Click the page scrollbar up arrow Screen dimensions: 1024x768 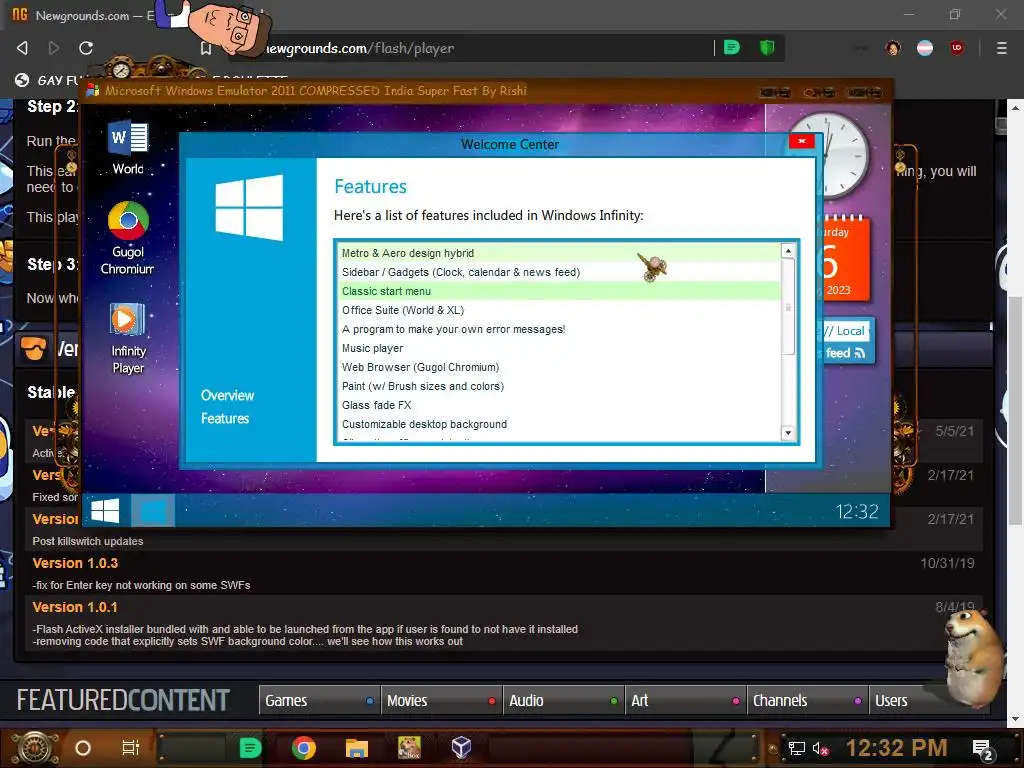[1015, 107]
